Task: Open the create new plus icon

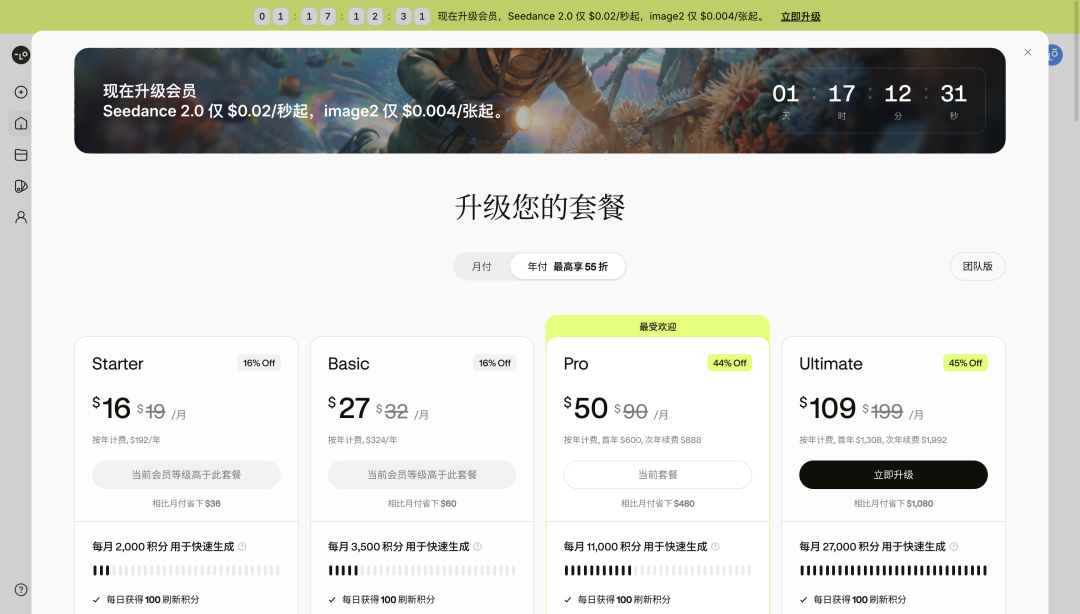Action: pos(21,92)
